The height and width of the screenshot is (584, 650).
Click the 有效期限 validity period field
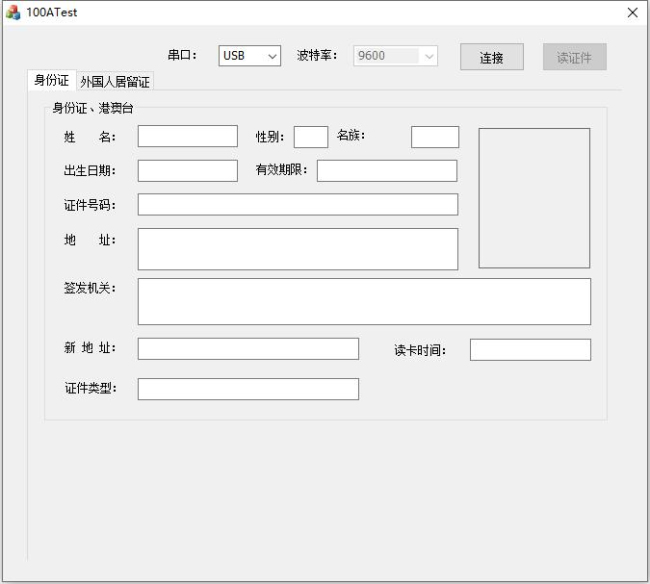click(x=386, y=170)
